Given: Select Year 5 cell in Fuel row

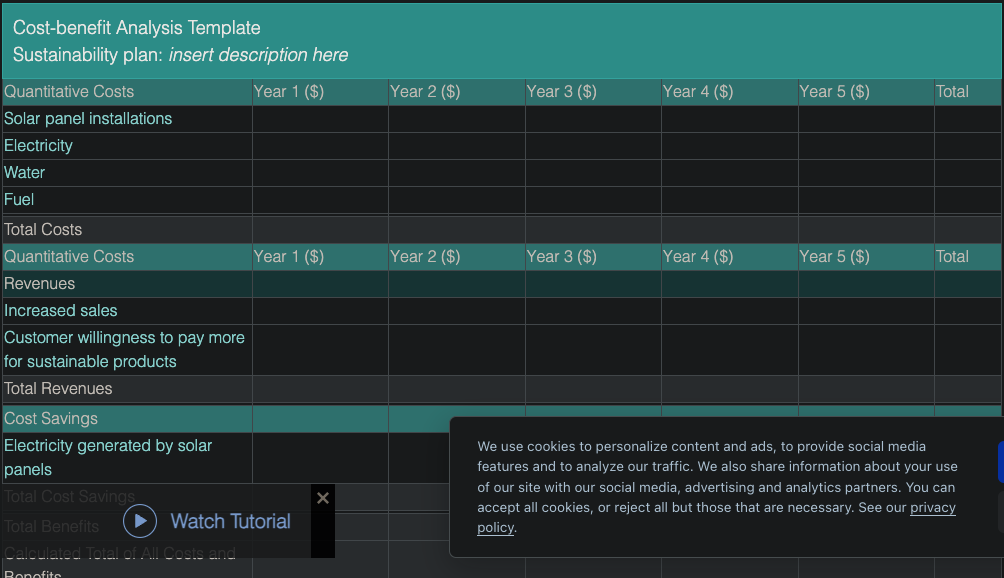Looking at the screenshot, I should [865, 200].
